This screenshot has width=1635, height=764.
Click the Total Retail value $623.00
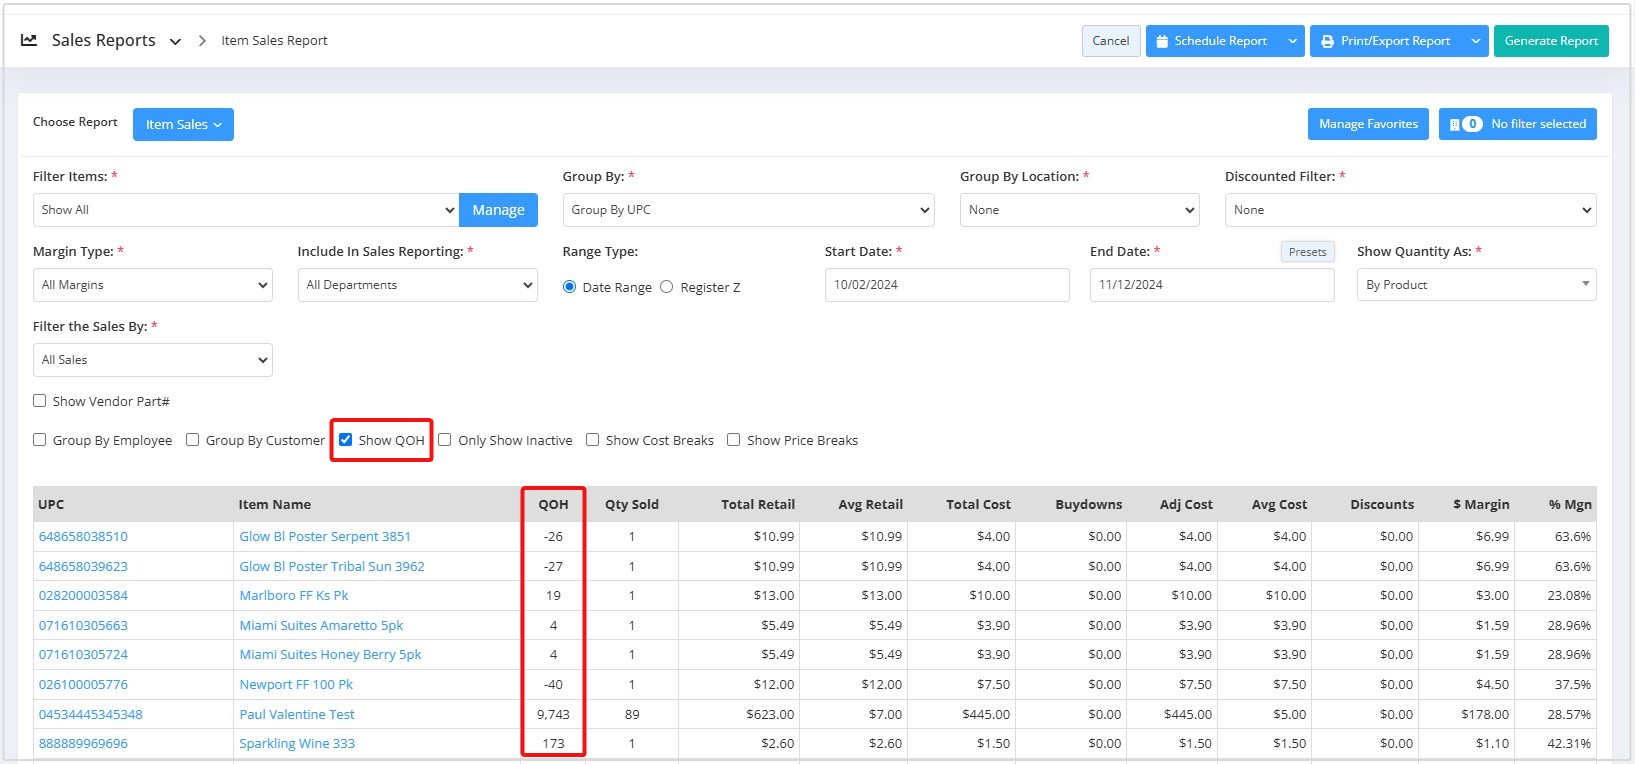pos(770,715)
